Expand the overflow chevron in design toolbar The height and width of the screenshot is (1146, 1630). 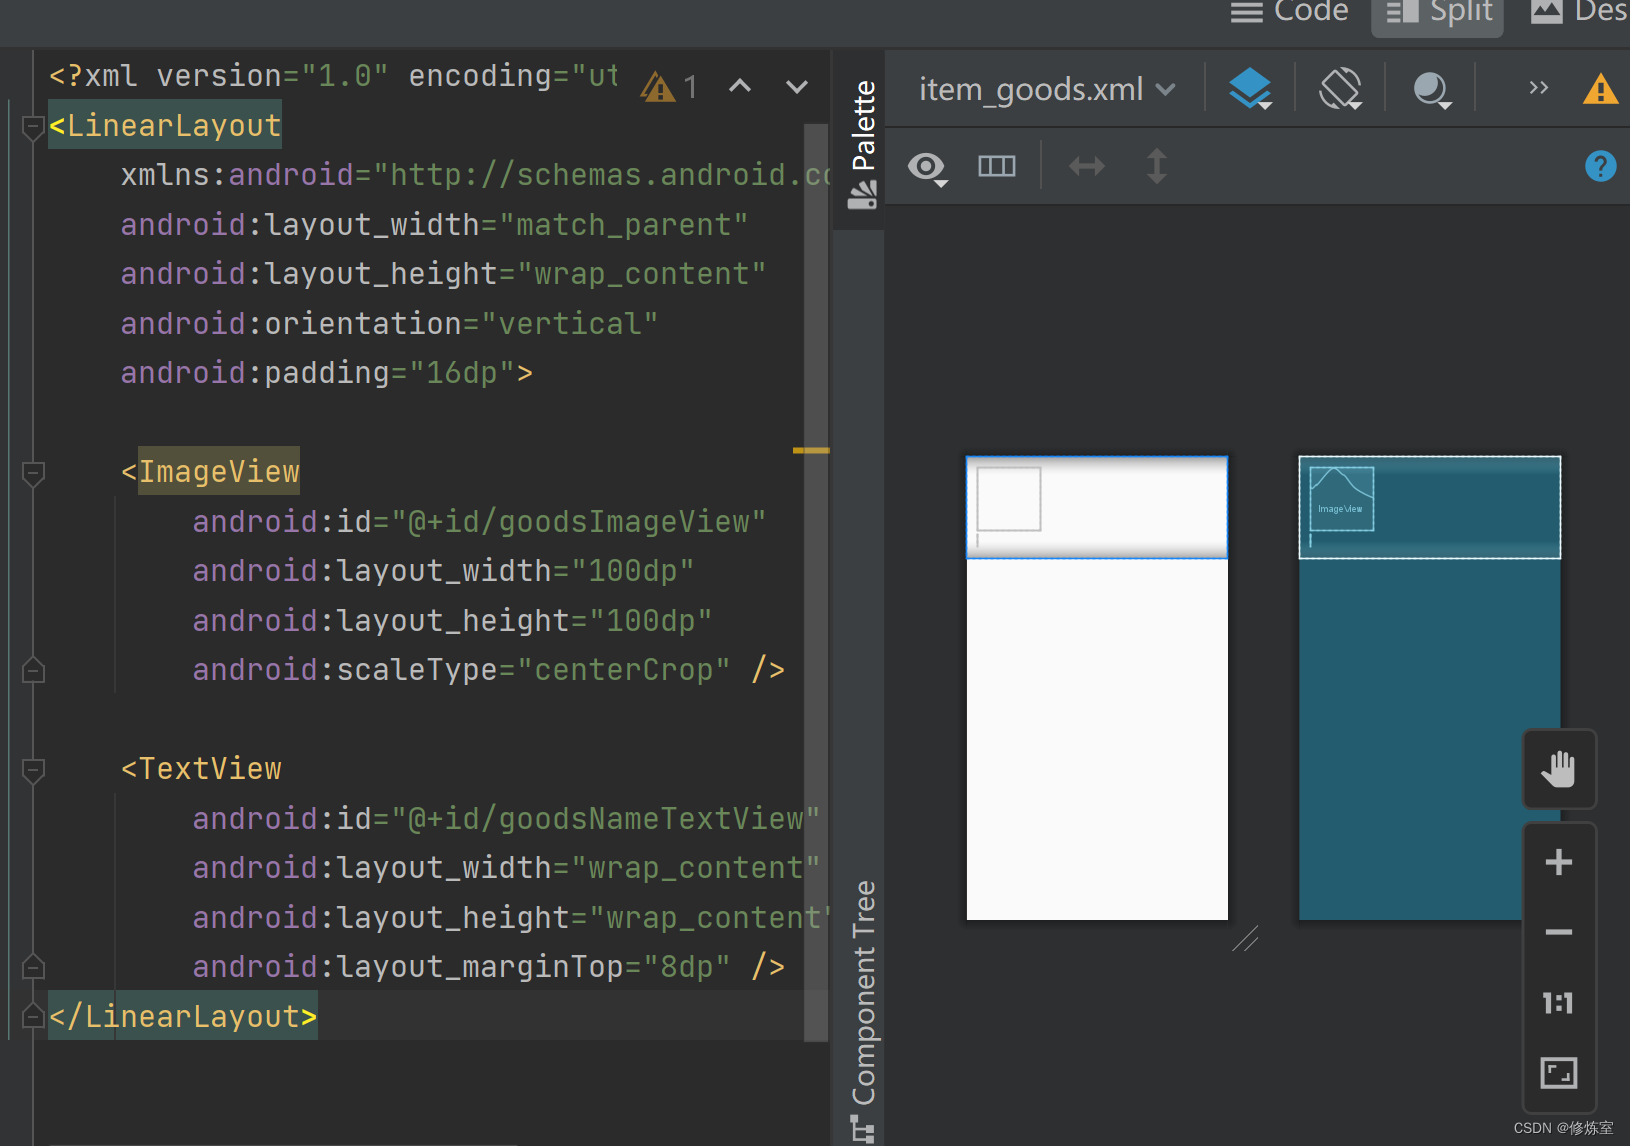(x=1537, y=88)
